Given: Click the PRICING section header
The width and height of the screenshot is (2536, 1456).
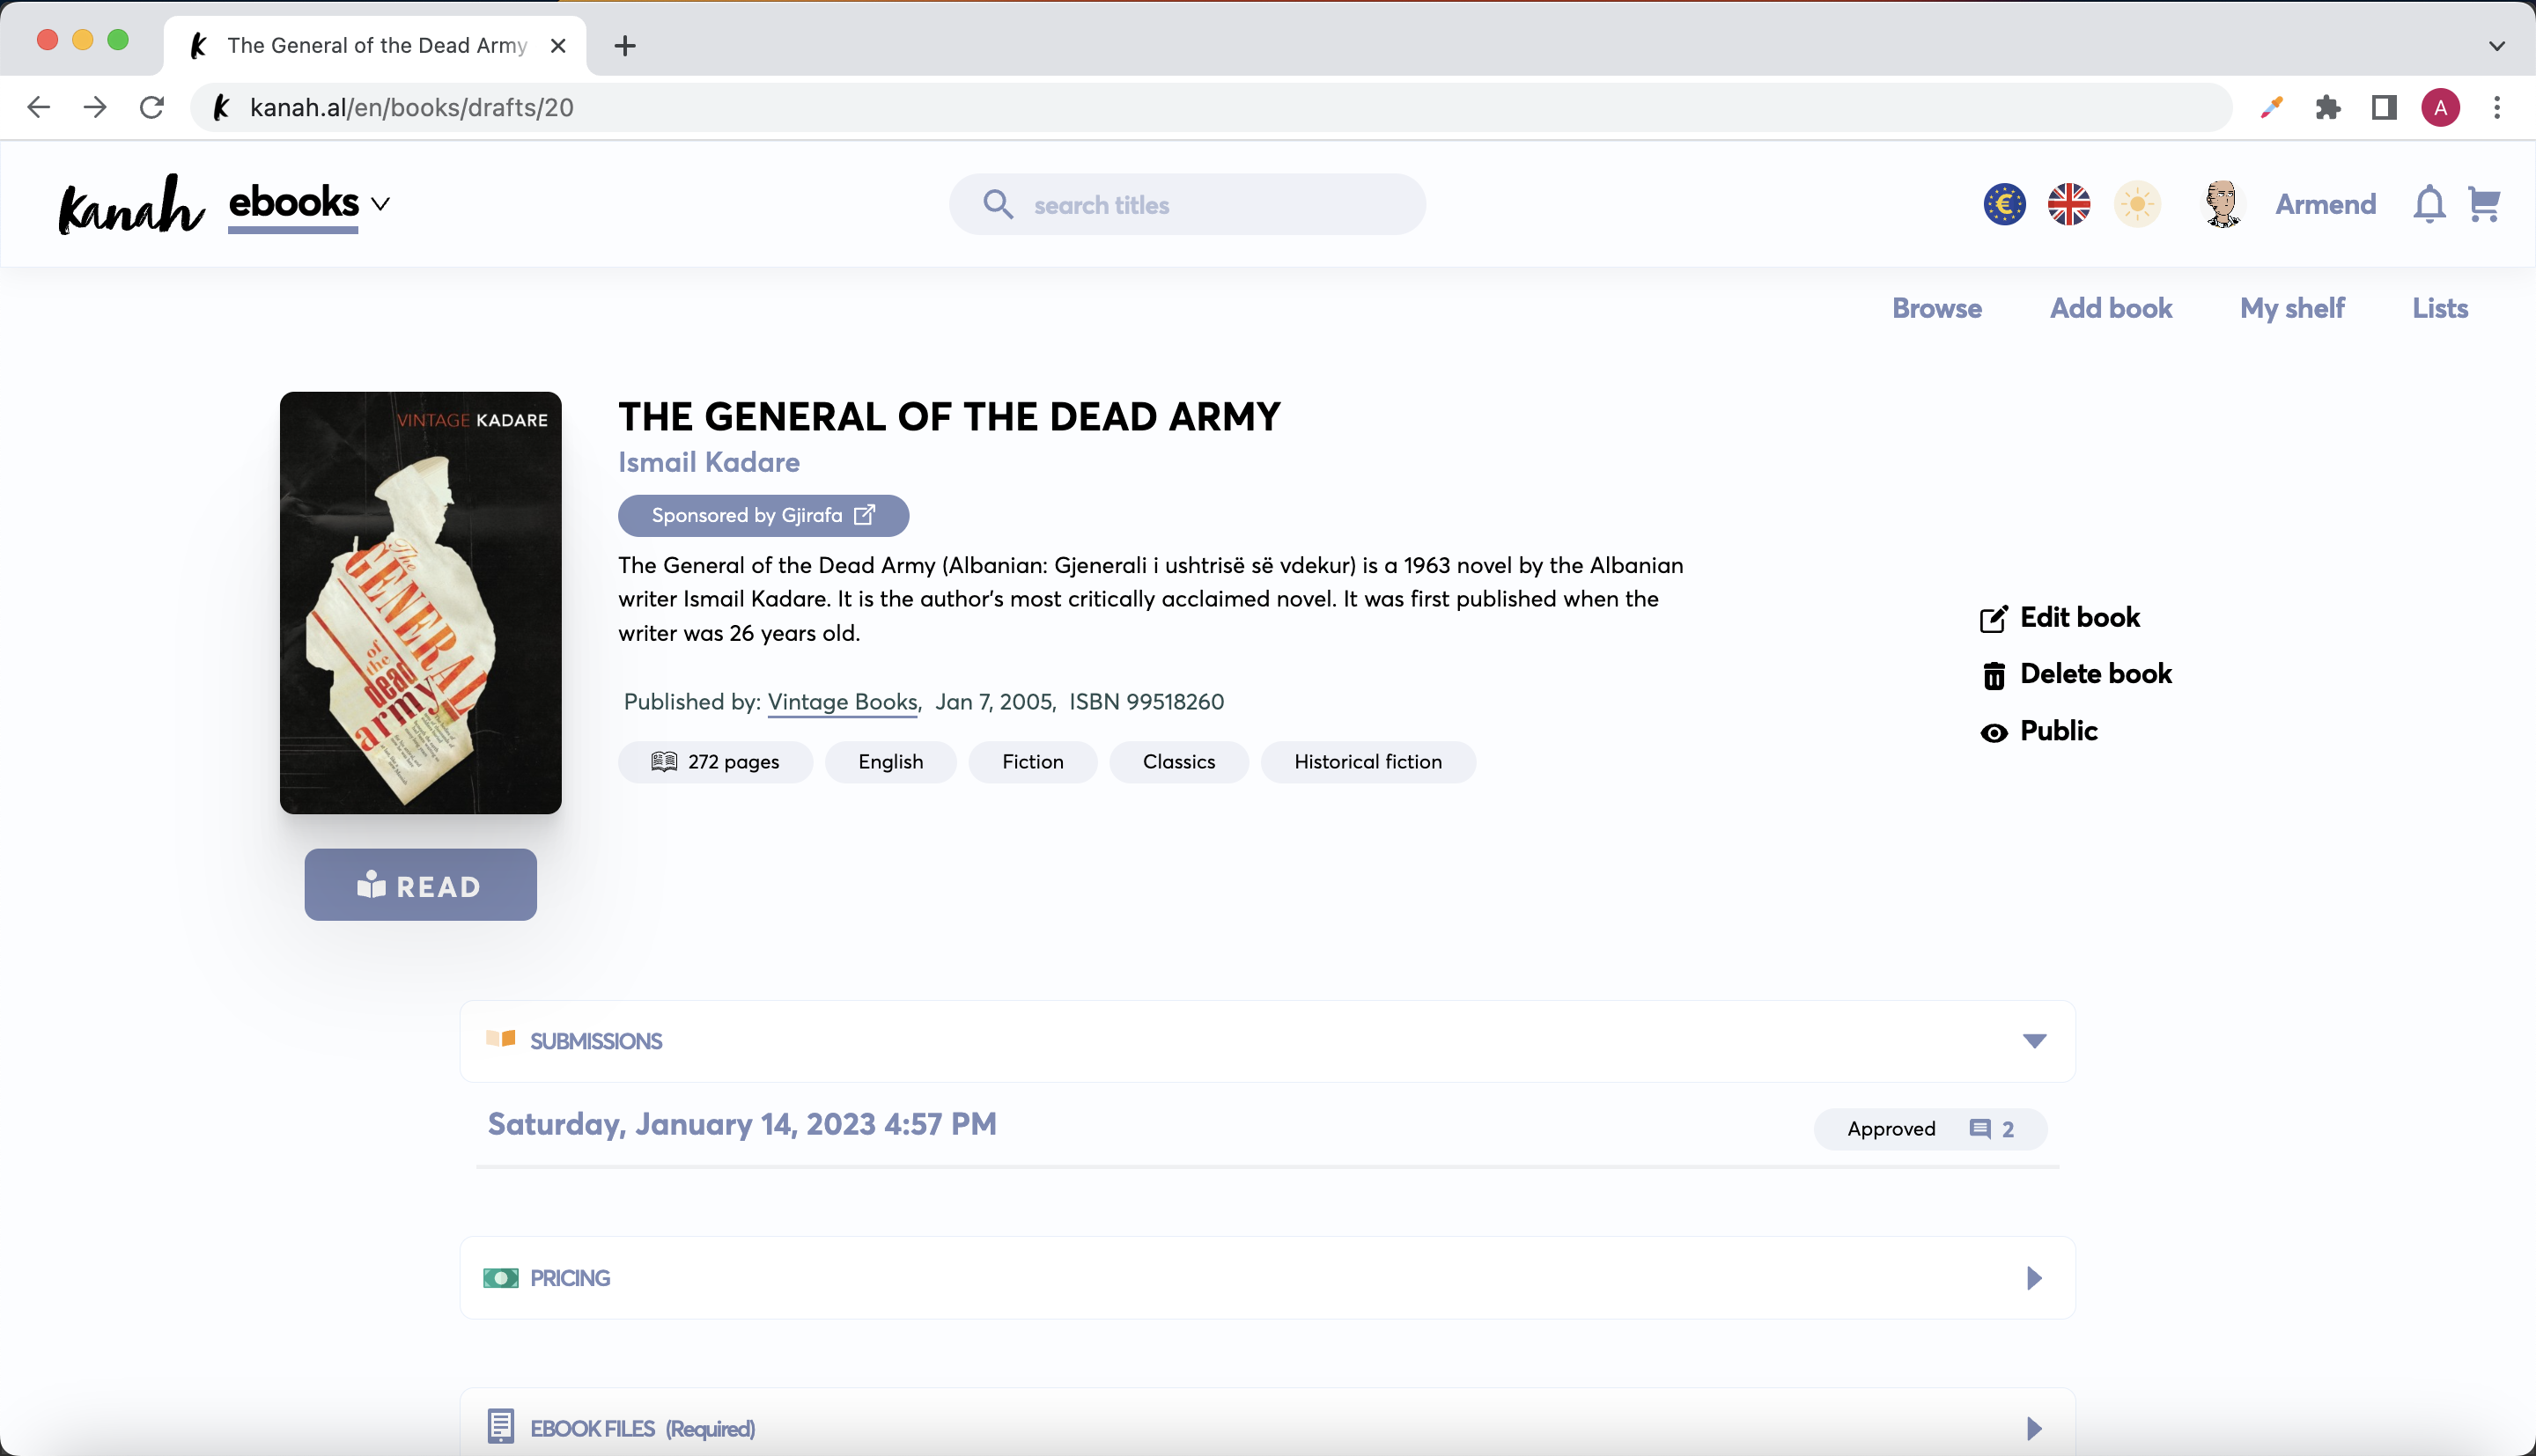Looking at the screenshot, I should coord(1267,1278).
